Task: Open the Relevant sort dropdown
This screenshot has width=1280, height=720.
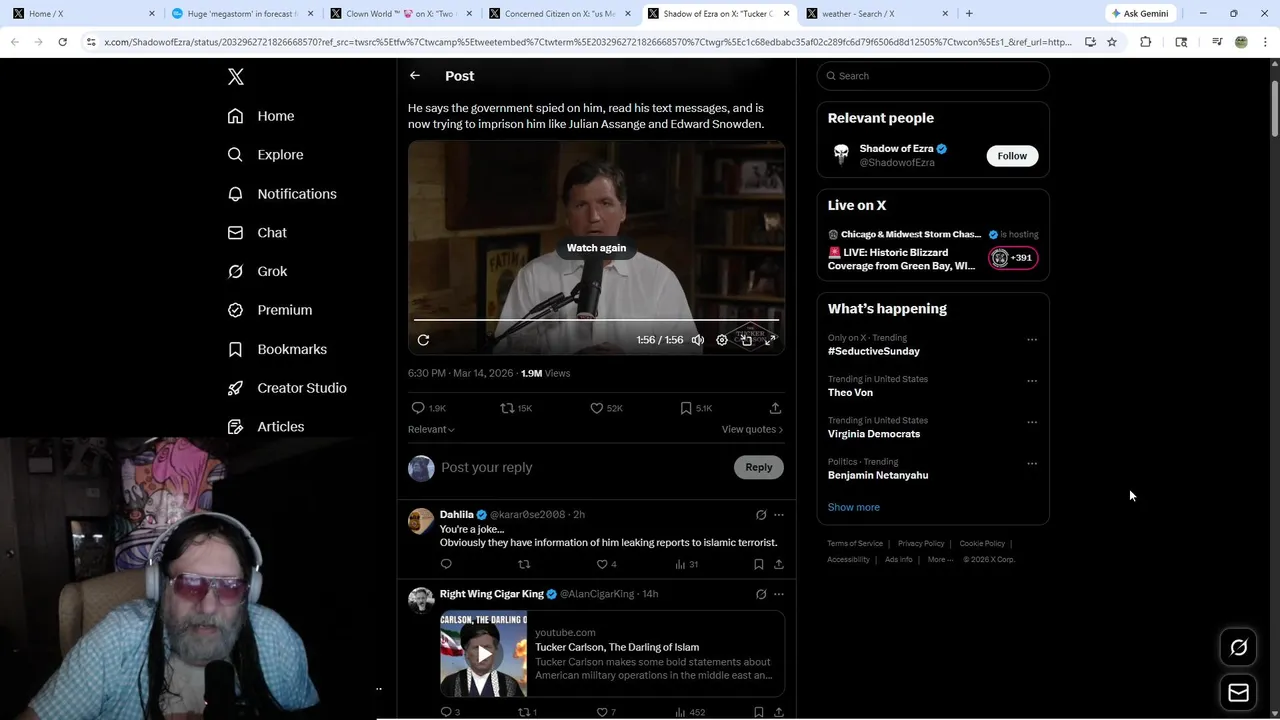Action: pyautogui.click(x=431, y=429)
